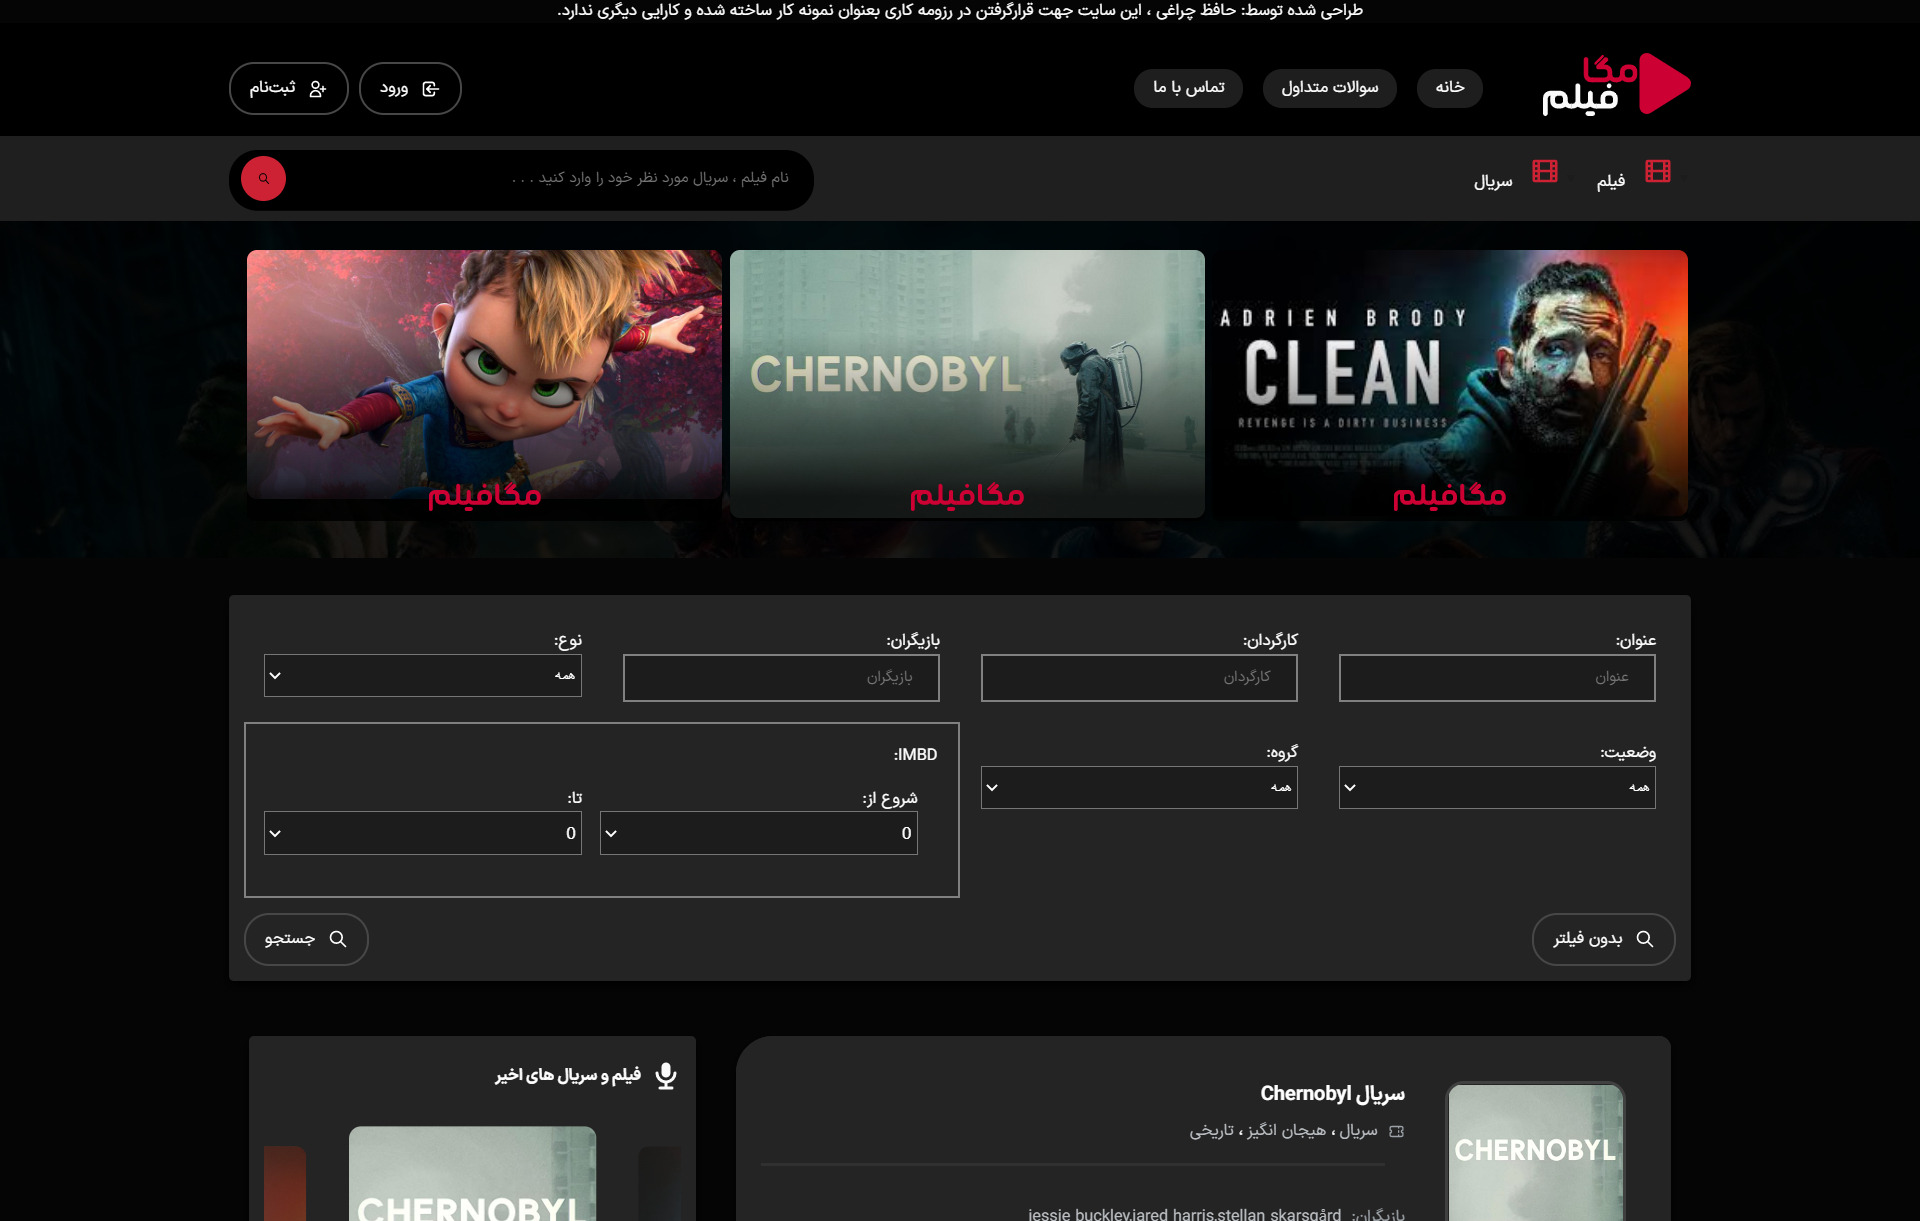Click the ورود login button
Screen dimensions: 1920x1221
tap(410, 89)
